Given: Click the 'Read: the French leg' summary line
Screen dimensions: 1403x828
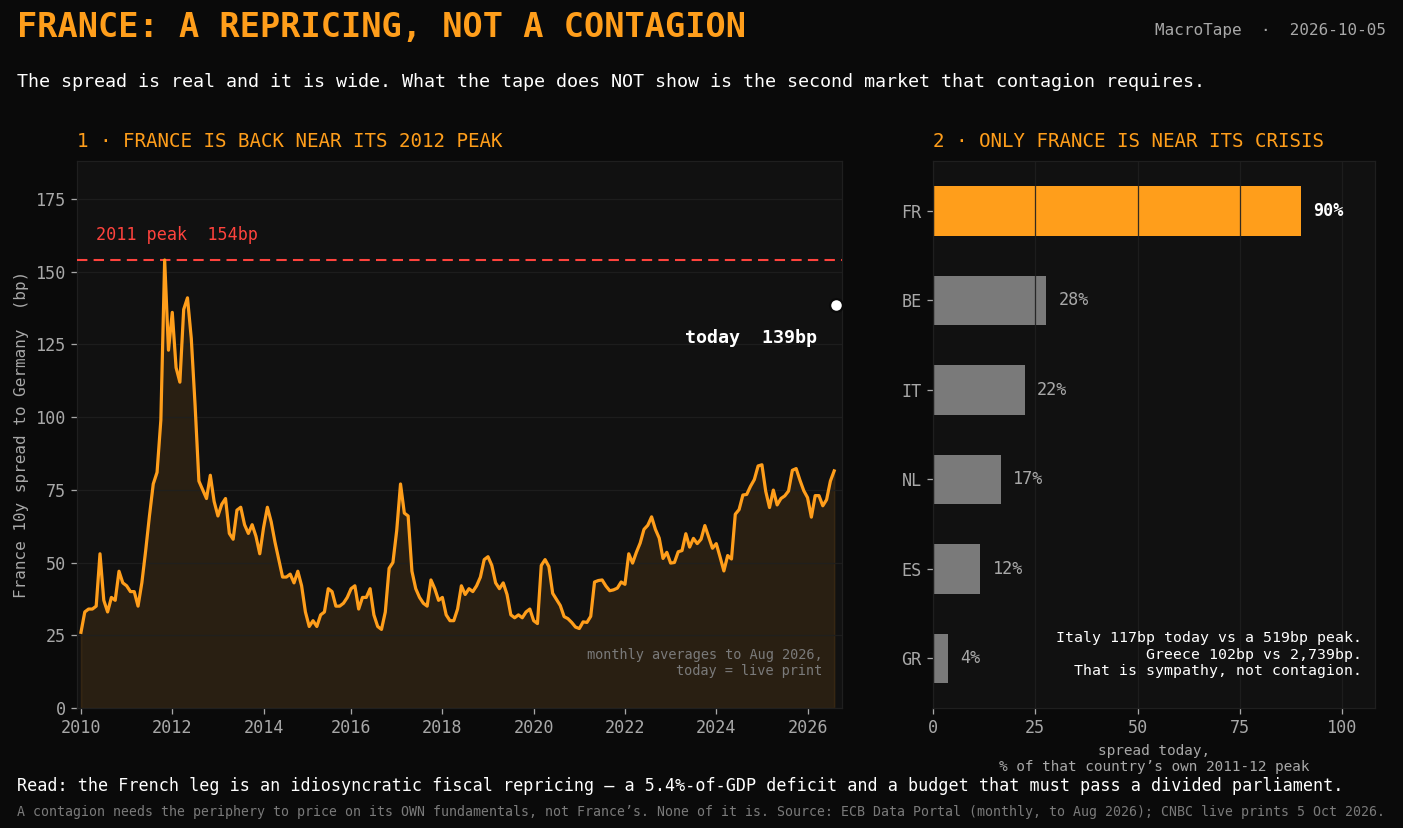Looking at the screenshot, I should (680, 786).
